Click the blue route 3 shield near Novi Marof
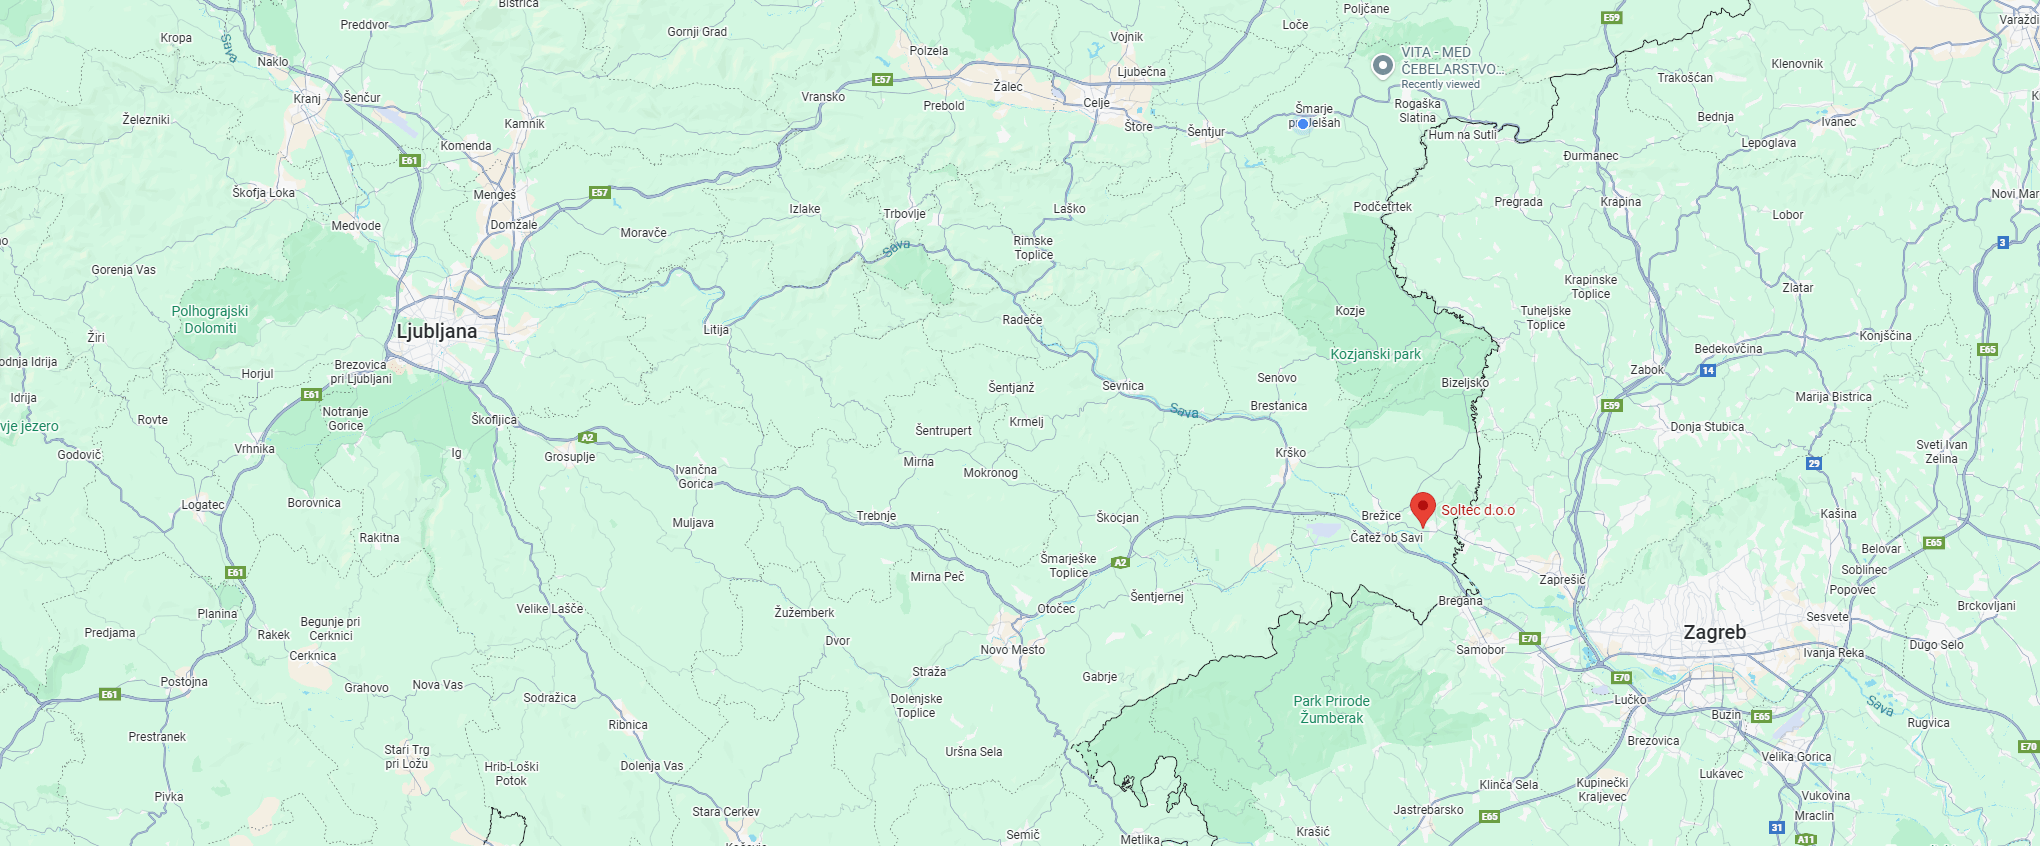Viewport: 2040px width, 846px height. (2002, 242)
